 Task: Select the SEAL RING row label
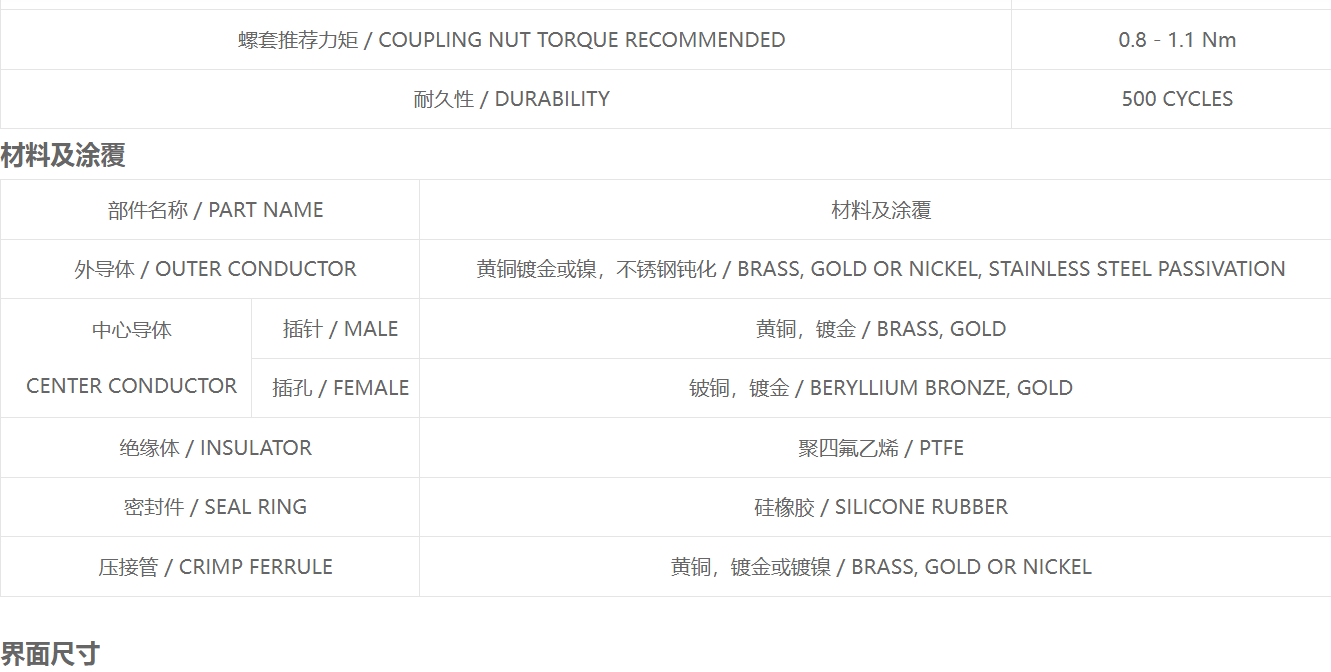210,507
